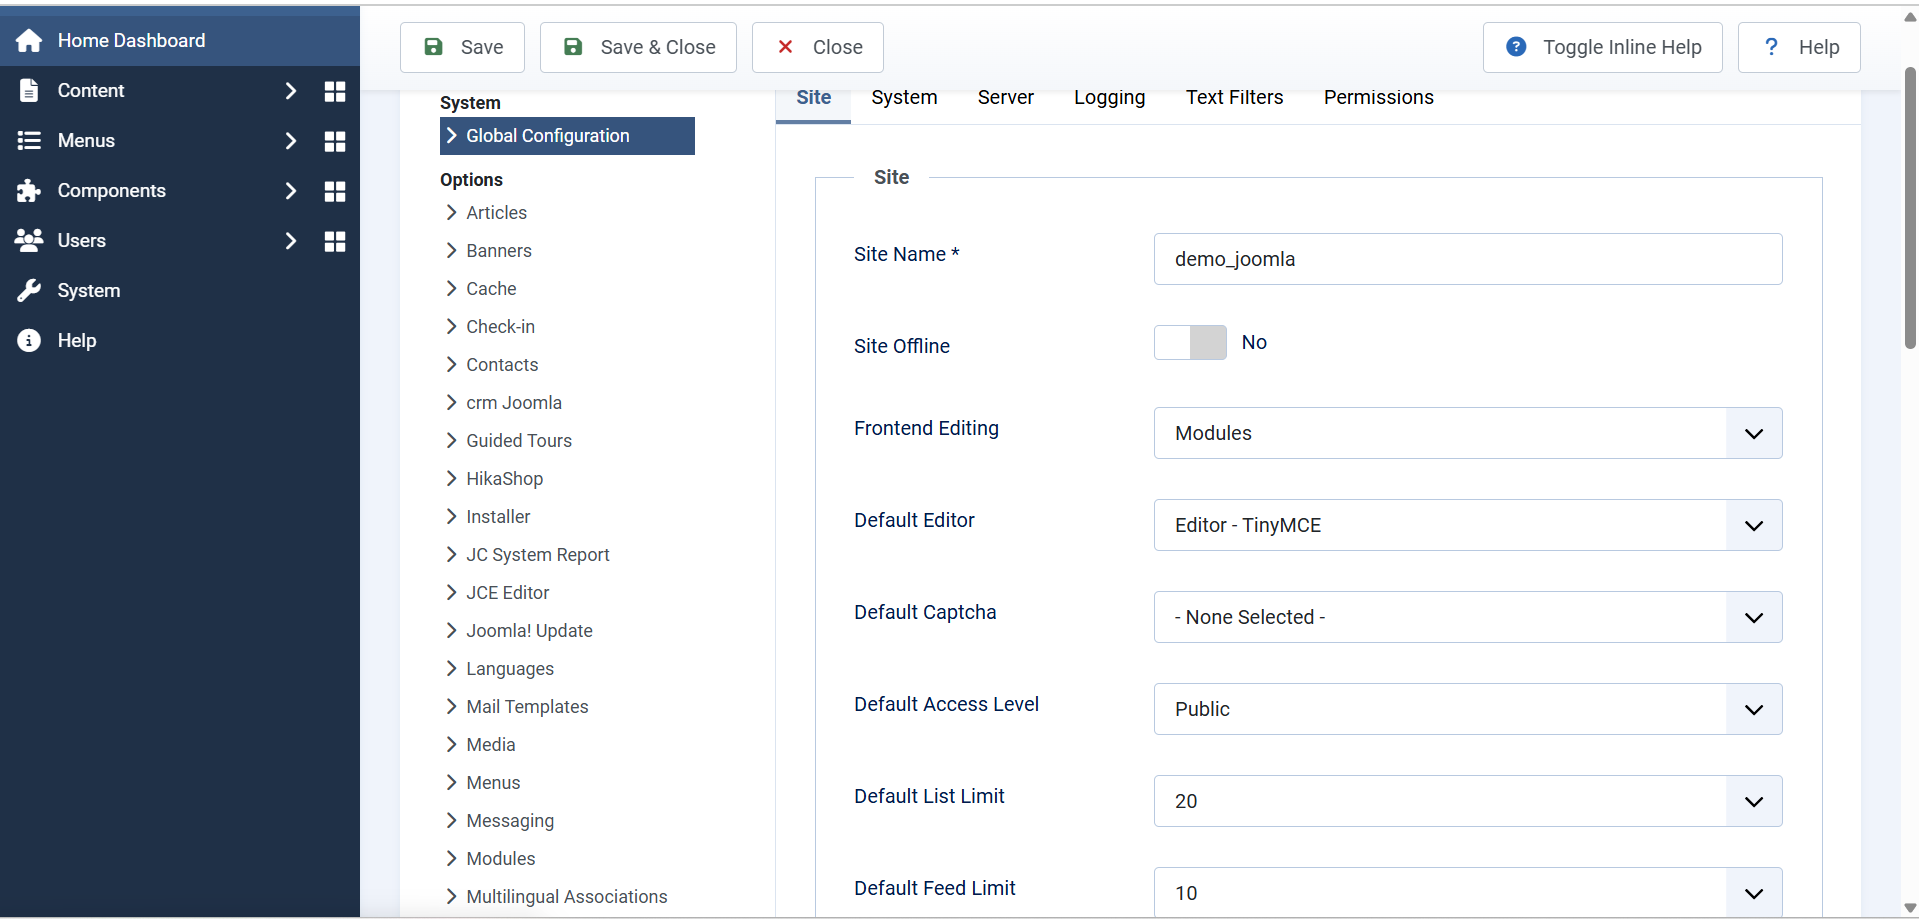Screen dimensions: 1919x919
Task: Open the Menus dashboard grid icon
Action: coord(335,141)
